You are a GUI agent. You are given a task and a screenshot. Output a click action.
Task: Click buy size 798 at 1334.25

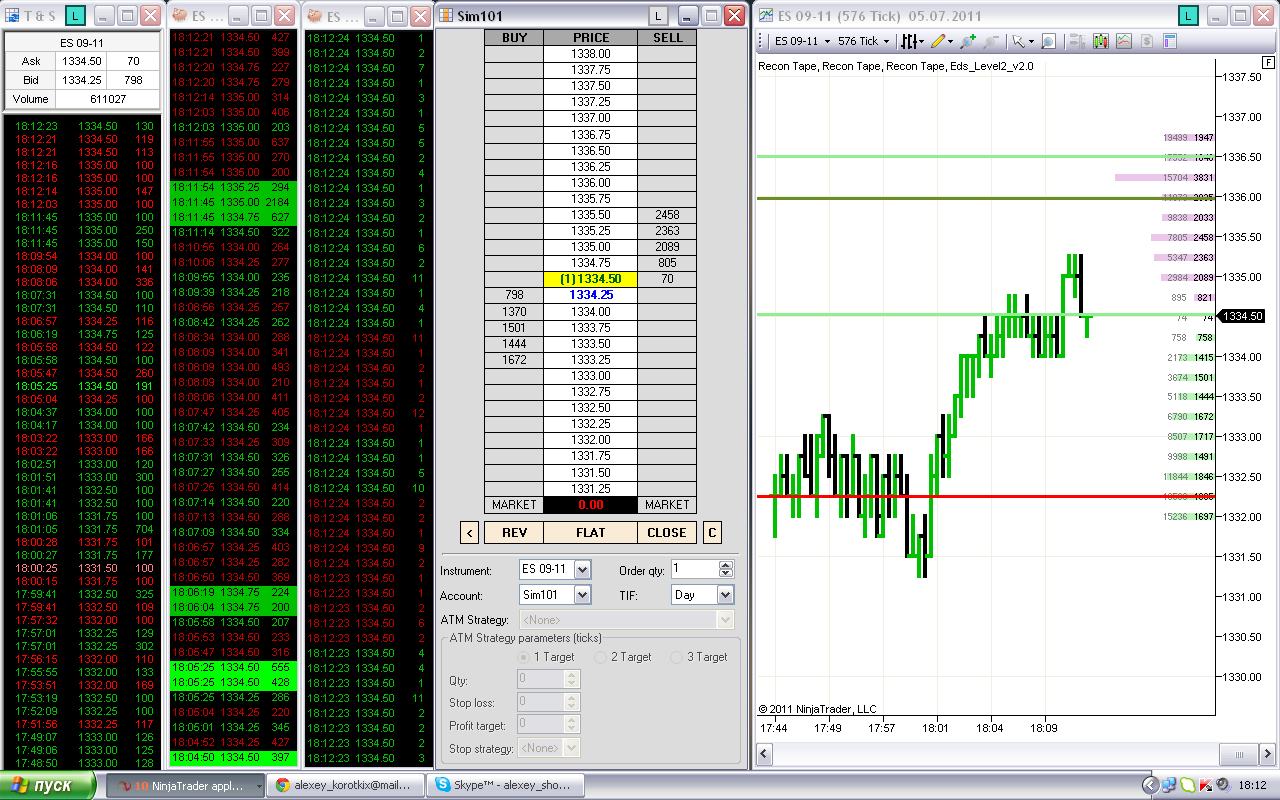pyautogui.click(x=514, y=295)
